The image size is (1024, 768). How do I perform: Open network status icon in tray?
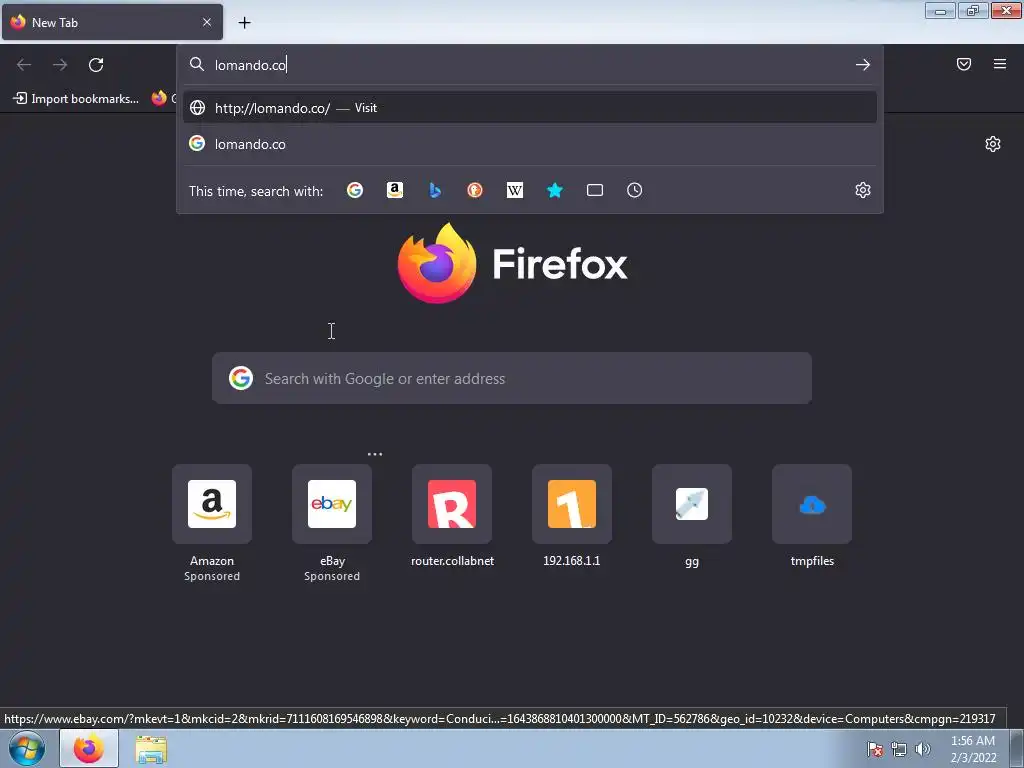click(x=899, y=749)
